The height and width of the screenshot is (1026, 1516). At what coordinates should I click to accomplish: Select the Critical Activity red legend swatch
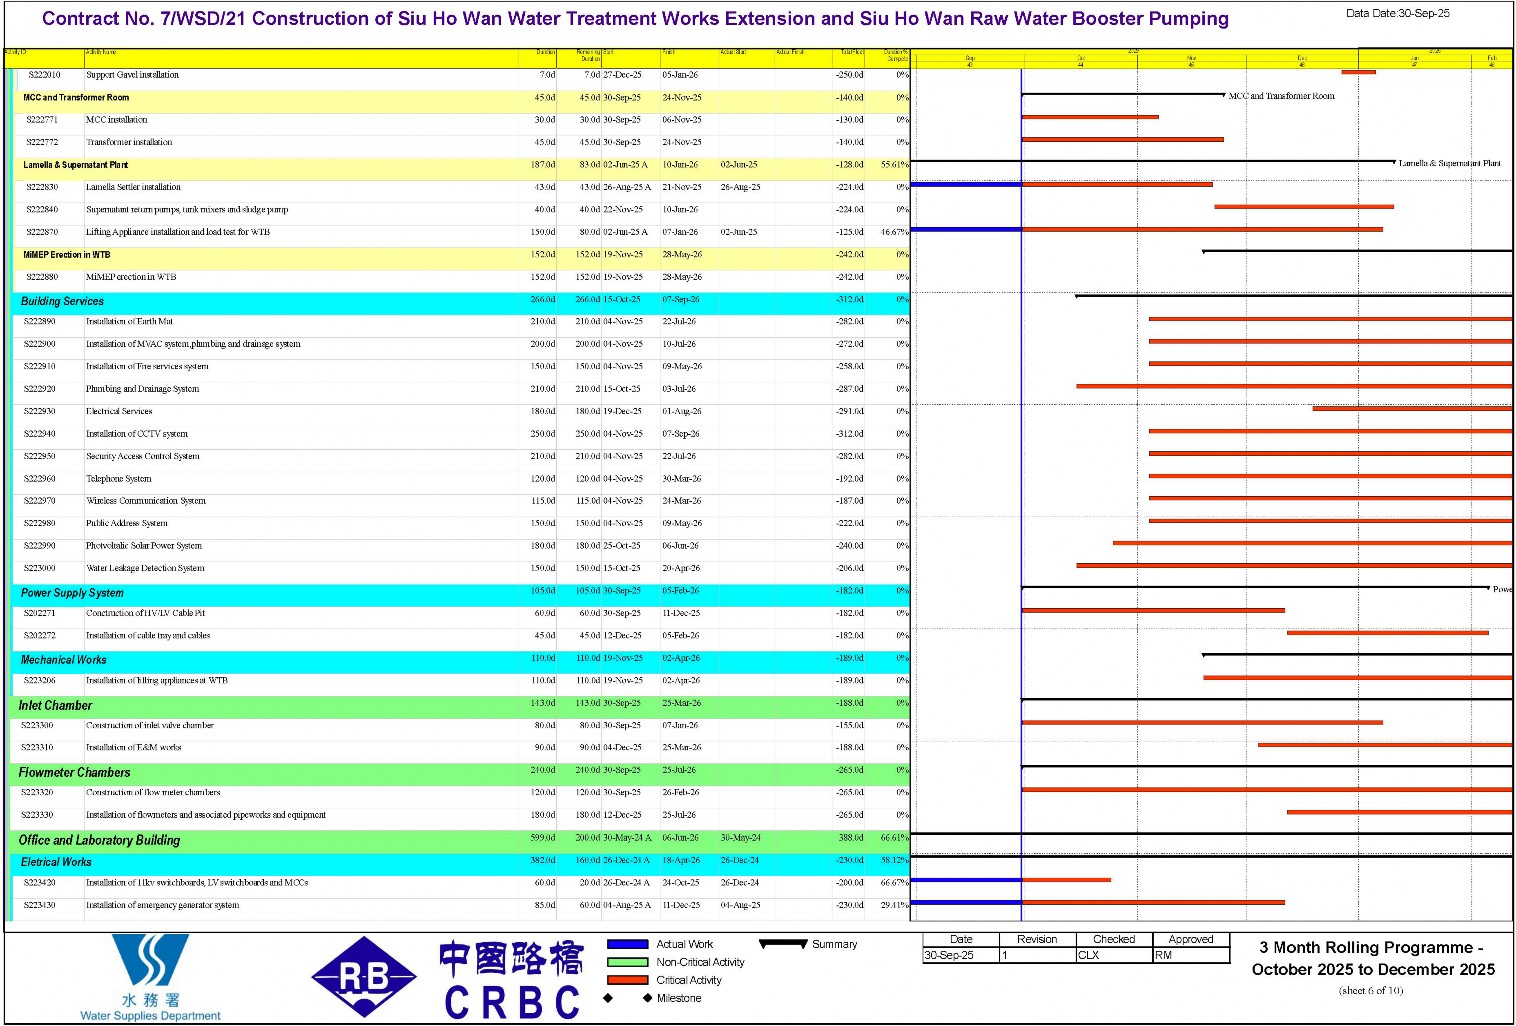(628, 980)
